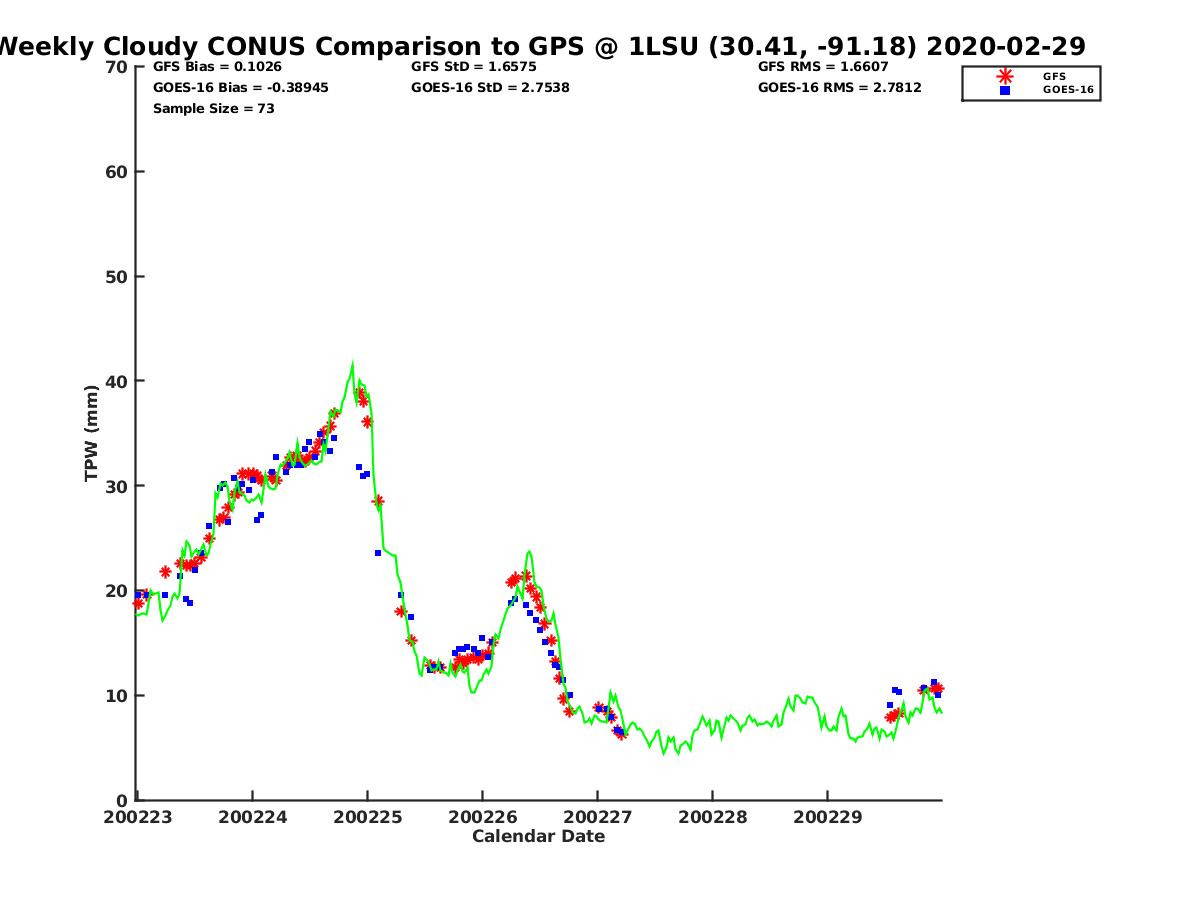Click the GOES-16 RMS = 2.7812 text

click(x=840, y=88)
